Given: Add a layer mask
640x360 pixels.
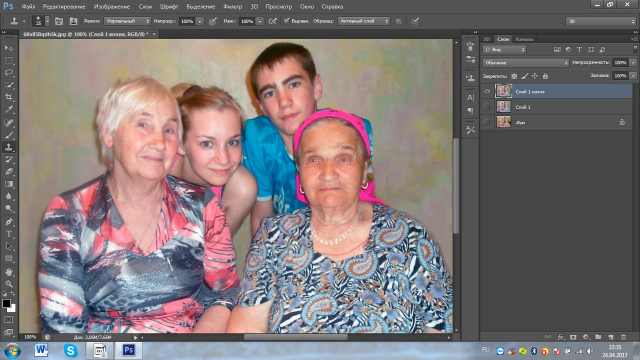Looking at the screenshot, I should [573, 337].
